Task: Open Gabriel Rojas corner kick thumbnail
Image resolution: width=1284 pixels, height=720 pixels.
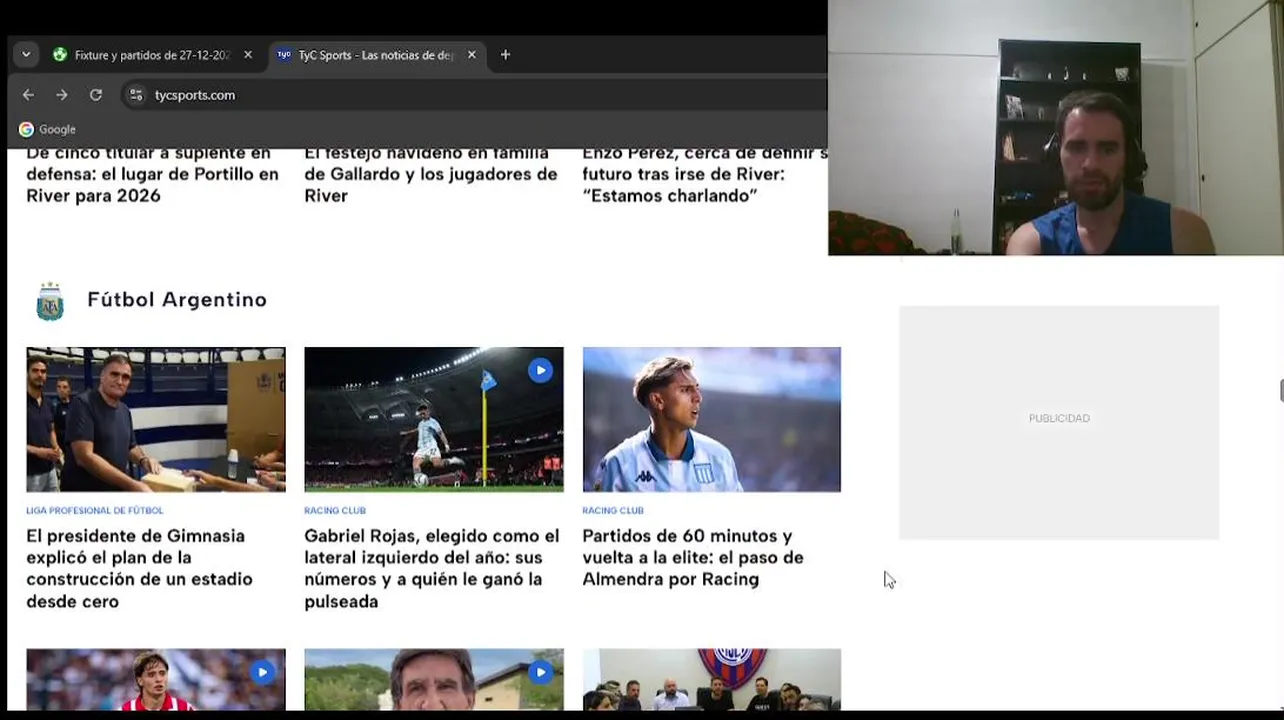Action: [x=434, y=419]
